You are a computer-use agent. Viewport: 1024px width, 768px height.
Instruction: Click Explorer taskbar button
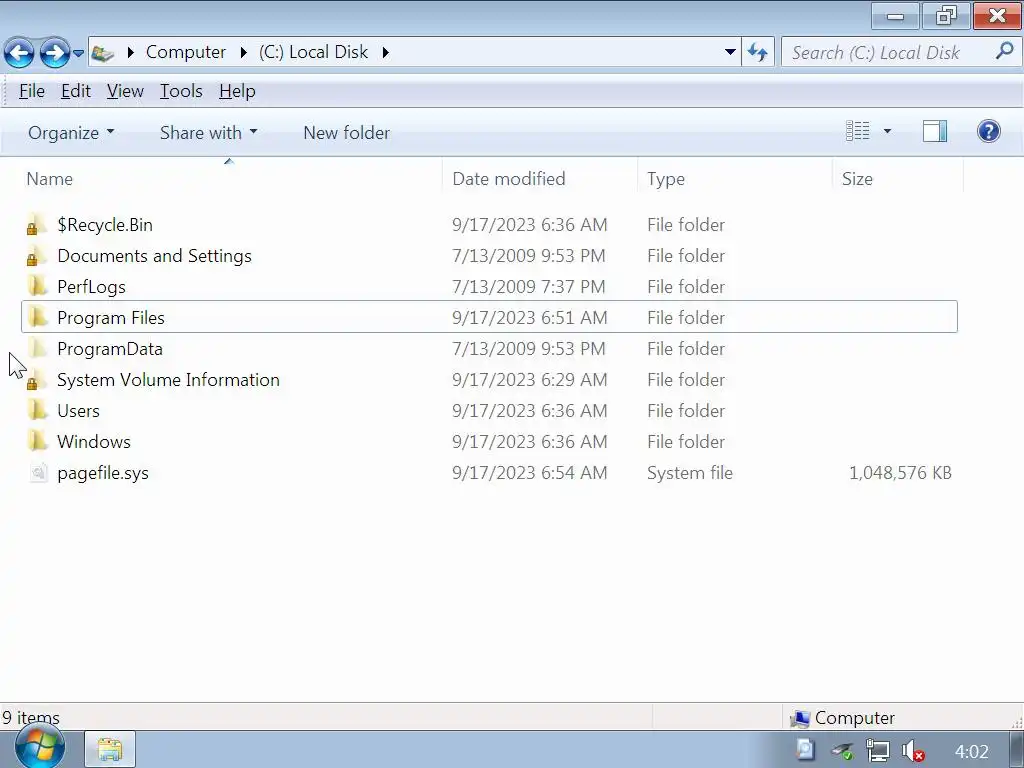coord(110,749)
